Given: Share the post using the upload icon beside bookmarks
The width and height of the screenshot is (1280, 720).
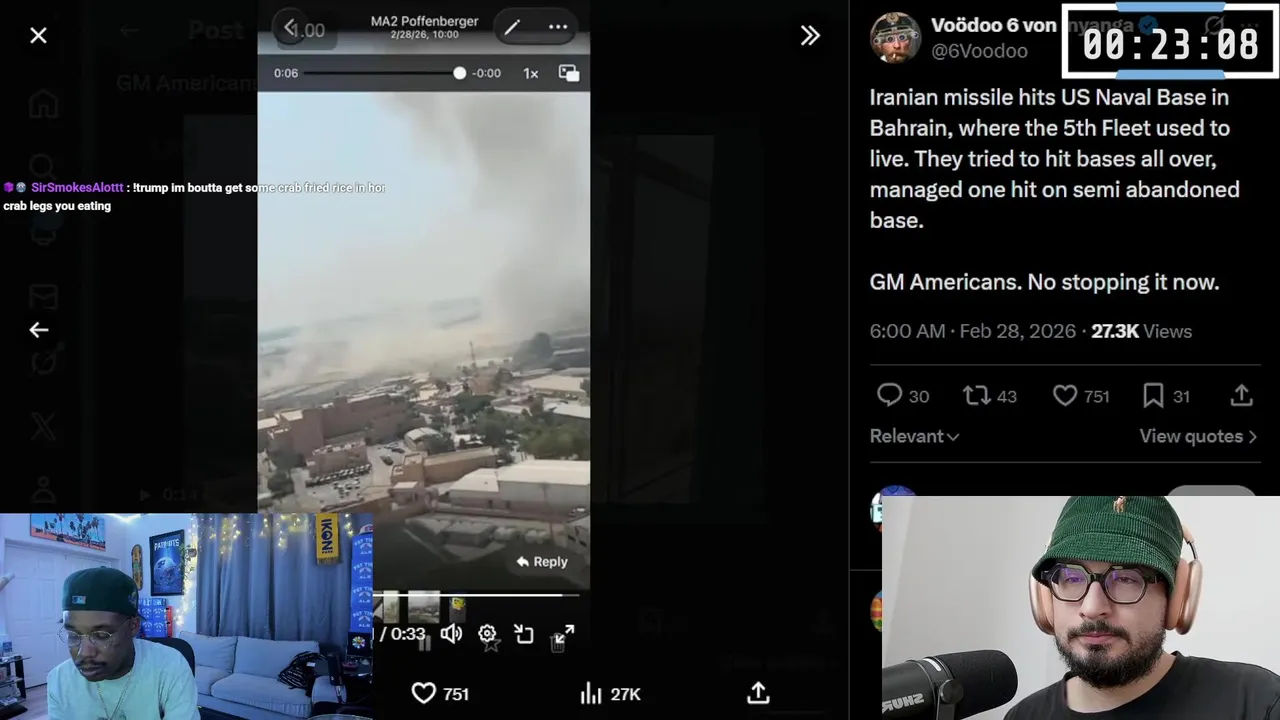Looking at the screenshot, I should [1241, 396].
